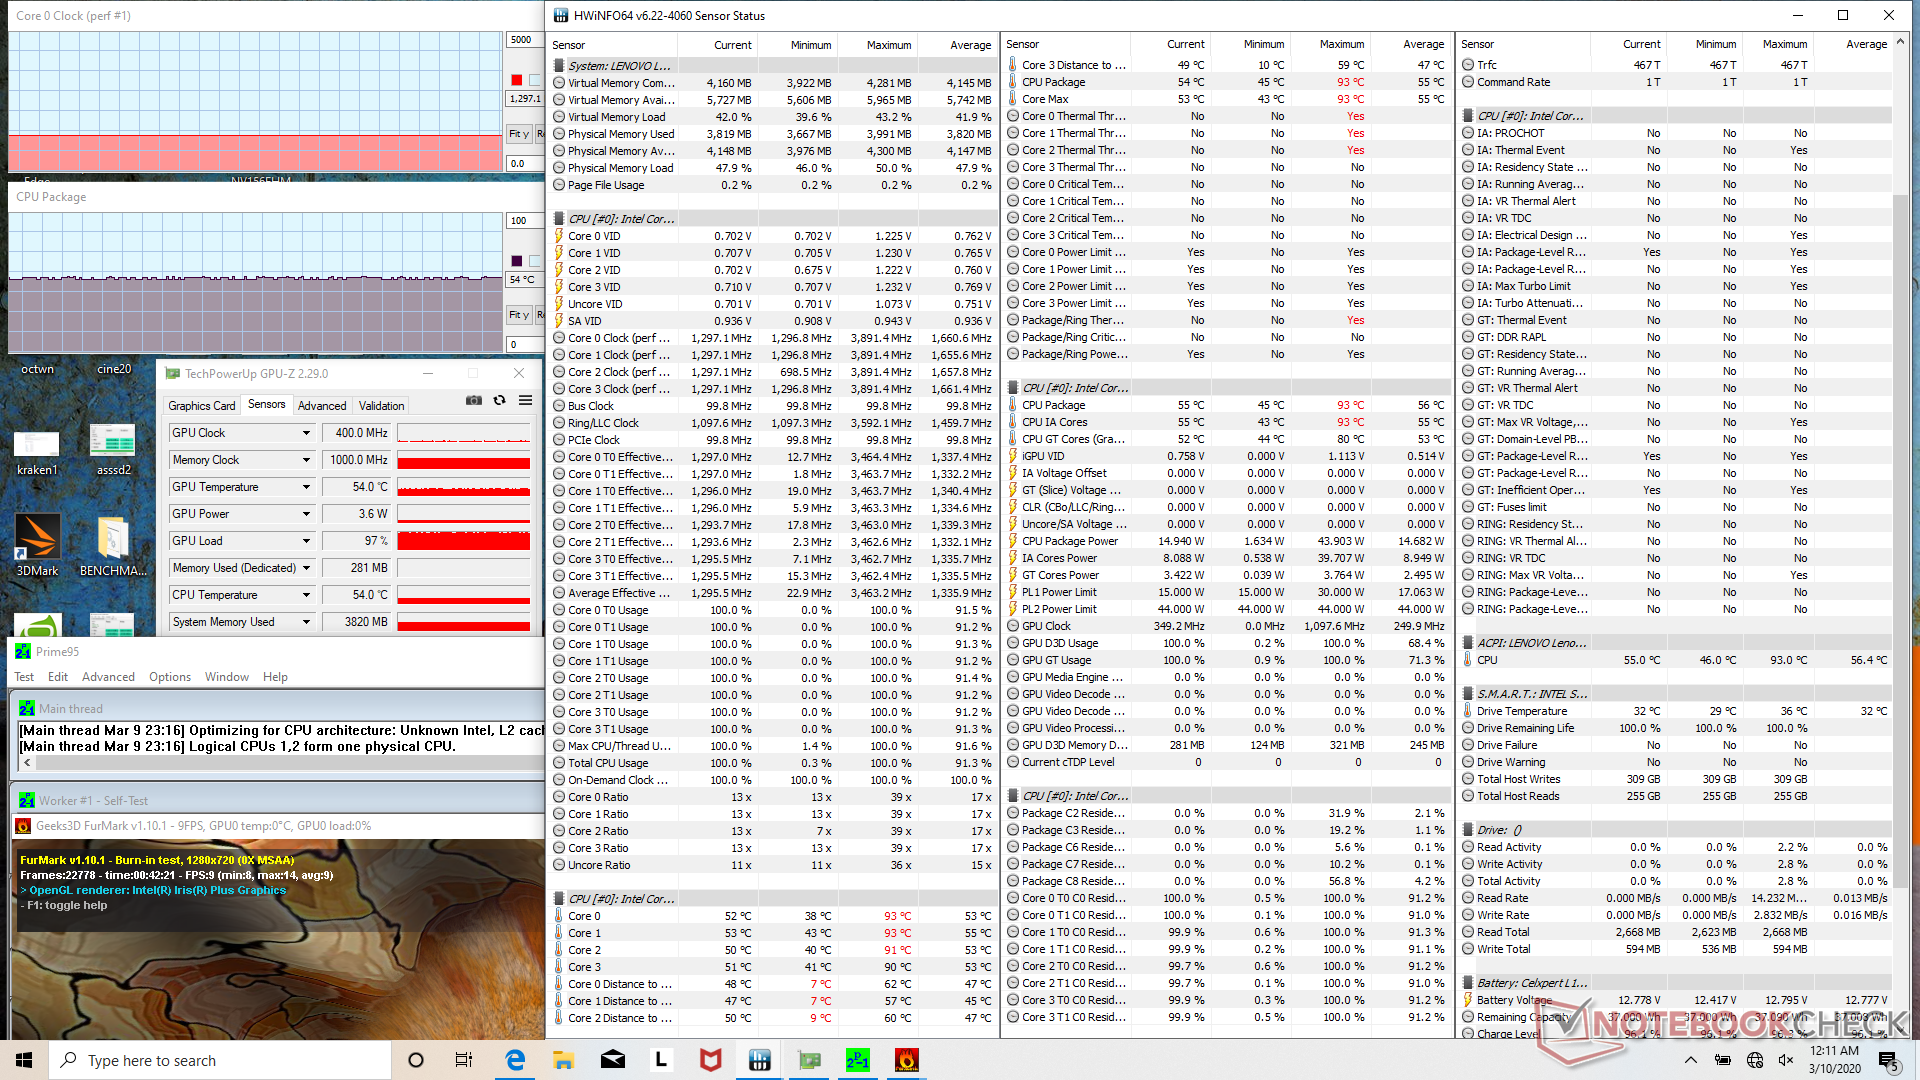
Task: Switch to the Graphics Card tab
Action: pos(202,406)
